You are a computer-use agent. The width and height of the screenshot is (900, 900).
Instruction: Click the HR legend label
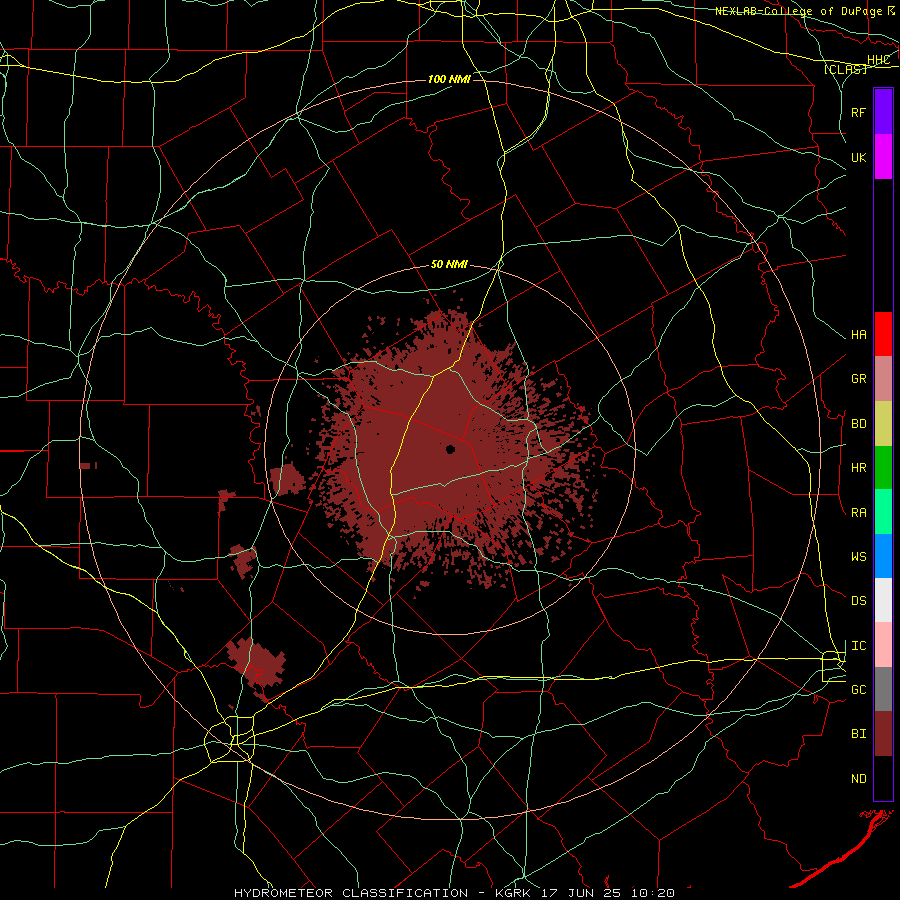pos(859,468)
